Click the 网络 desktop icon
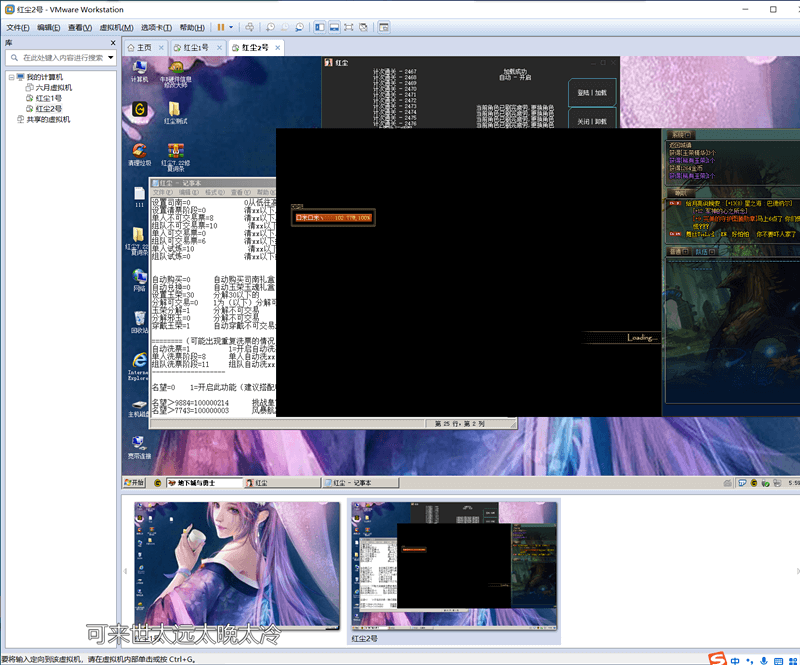The height and width of the screenshot is (665, 800). tap(139, 280)
